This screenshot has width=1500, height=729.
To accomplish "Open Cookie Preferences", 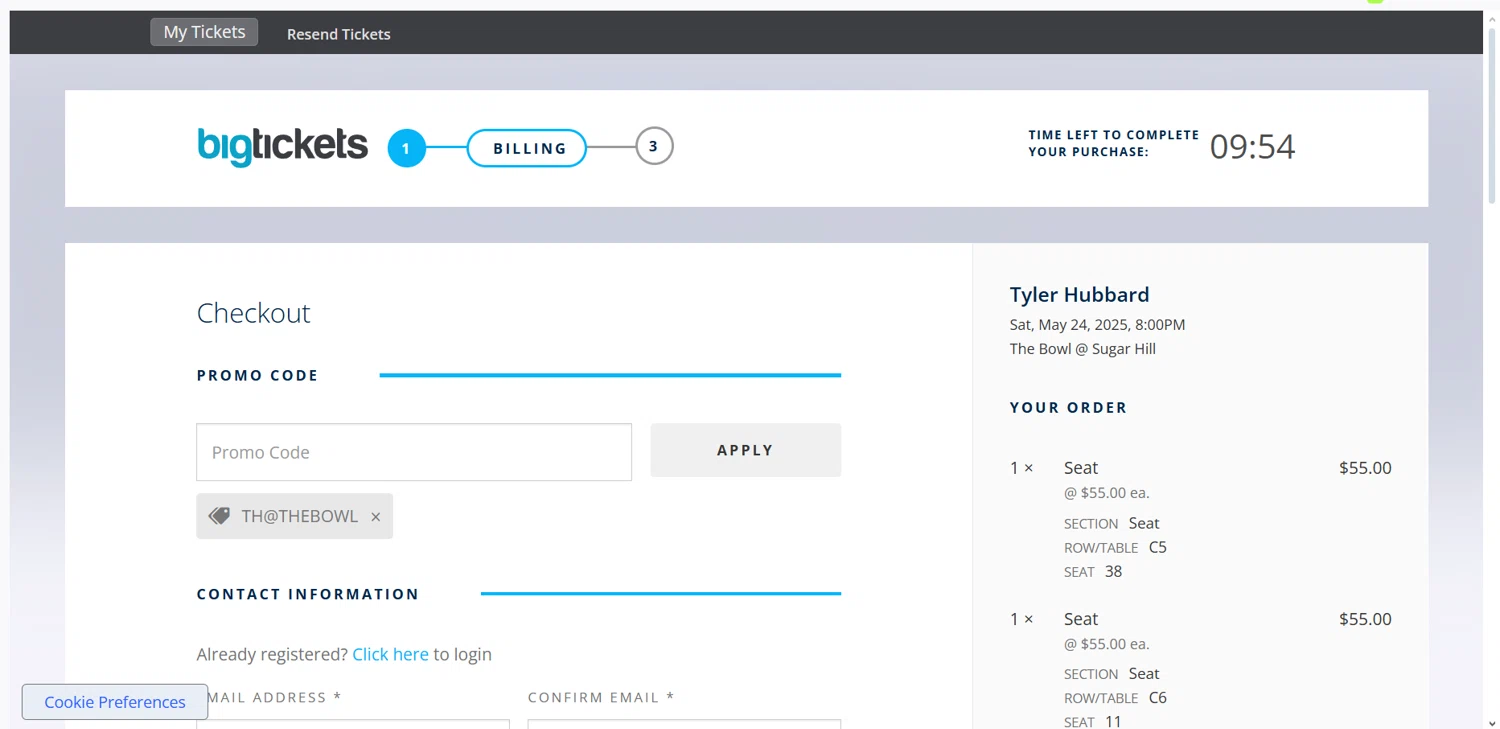I will click(x=115, y=702).
